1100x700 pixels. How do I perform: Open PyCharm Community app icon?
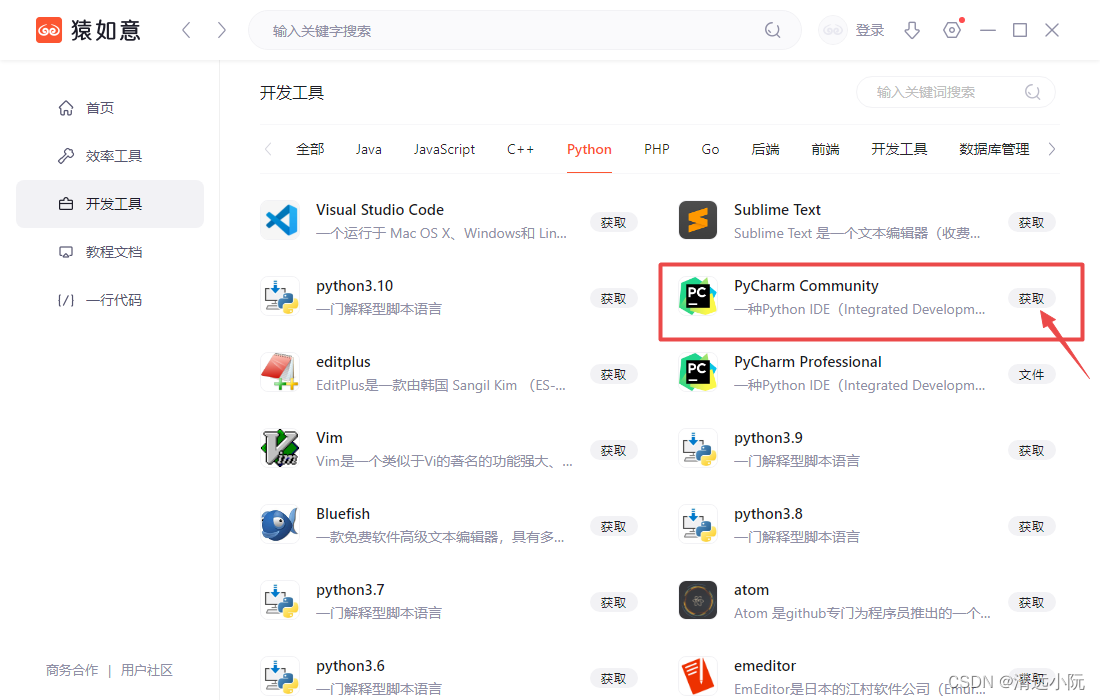tap(697, 296)
